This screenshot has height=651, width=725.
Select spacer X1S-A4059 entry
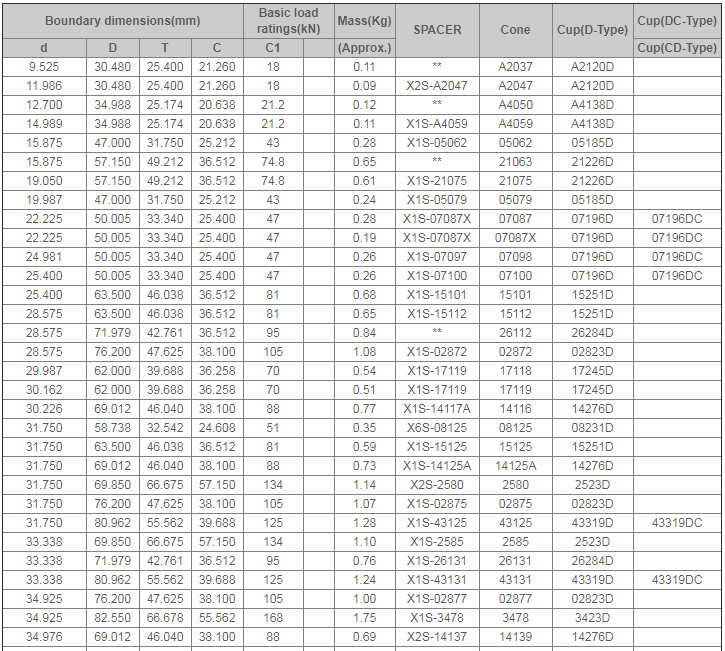point(437,124)
